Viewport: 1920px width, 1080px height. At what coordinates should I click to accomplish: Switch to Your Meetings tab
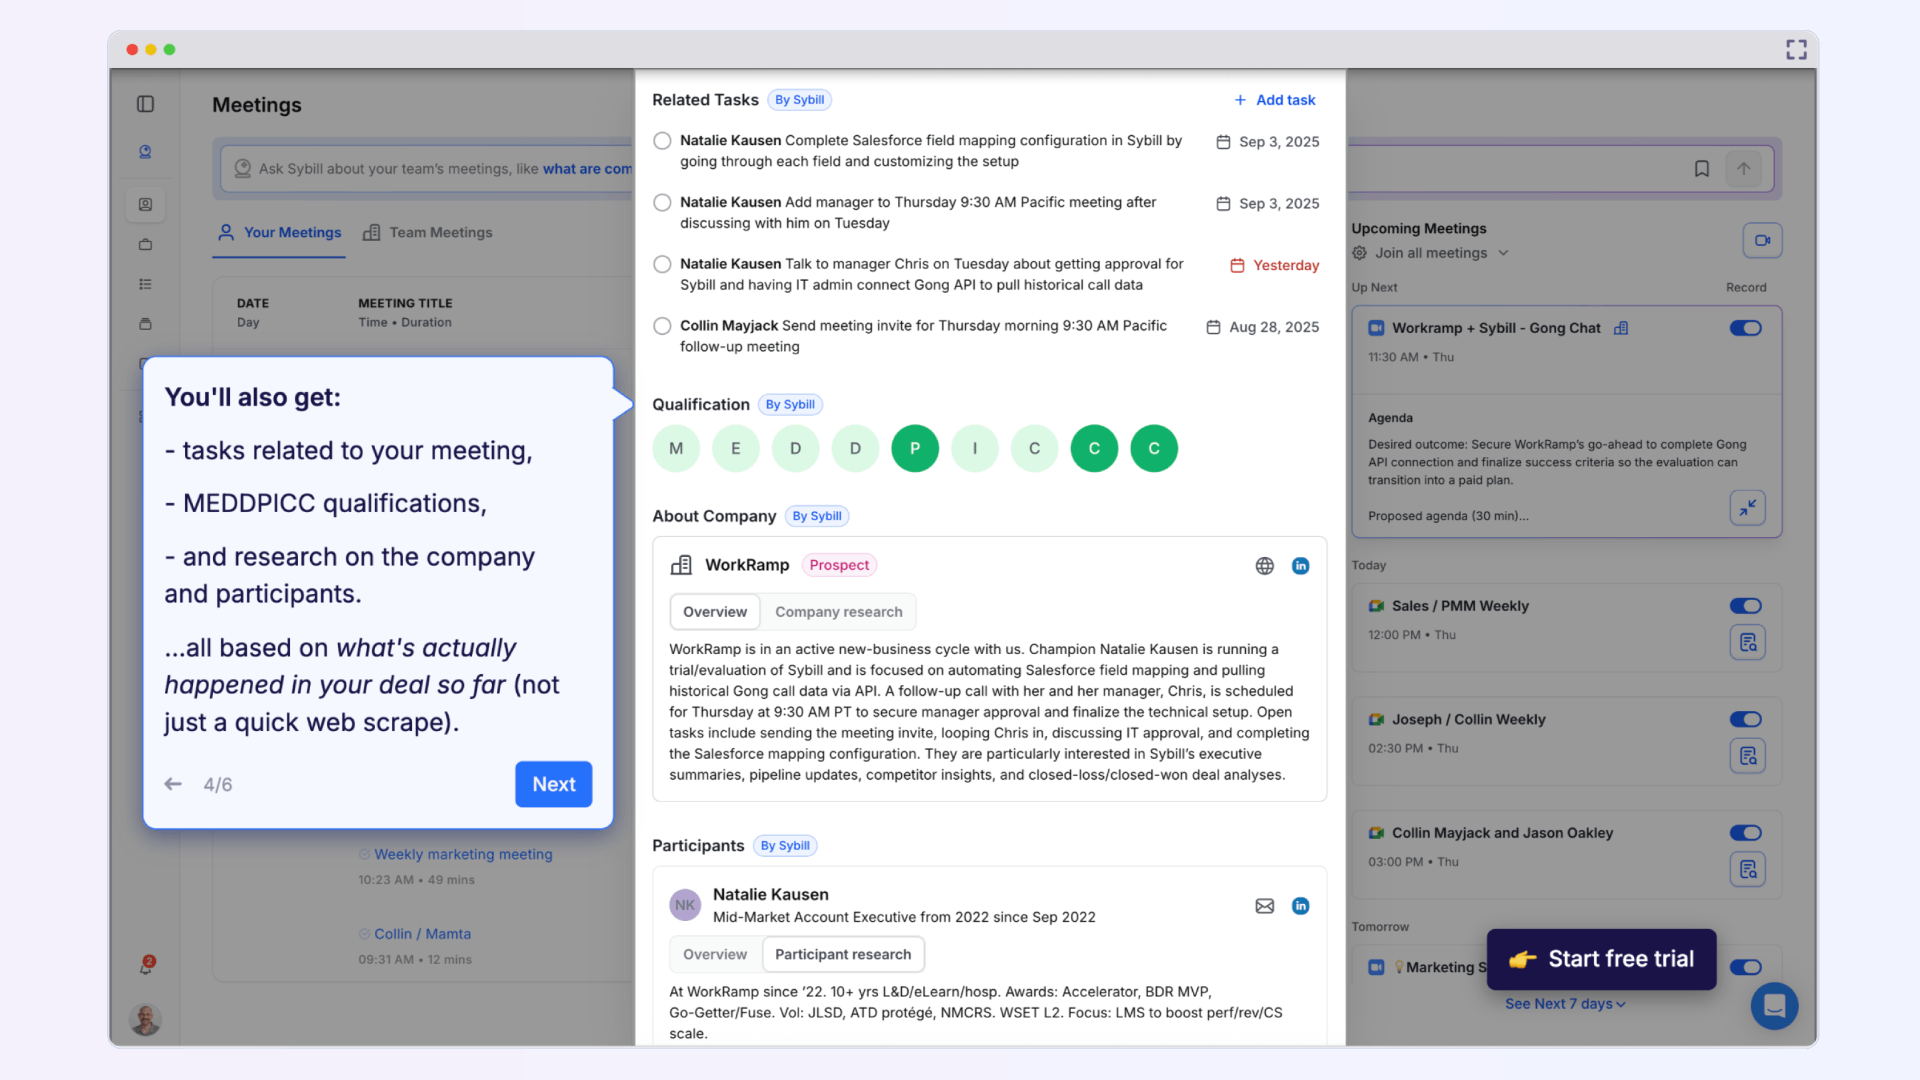tap(280, 232)
